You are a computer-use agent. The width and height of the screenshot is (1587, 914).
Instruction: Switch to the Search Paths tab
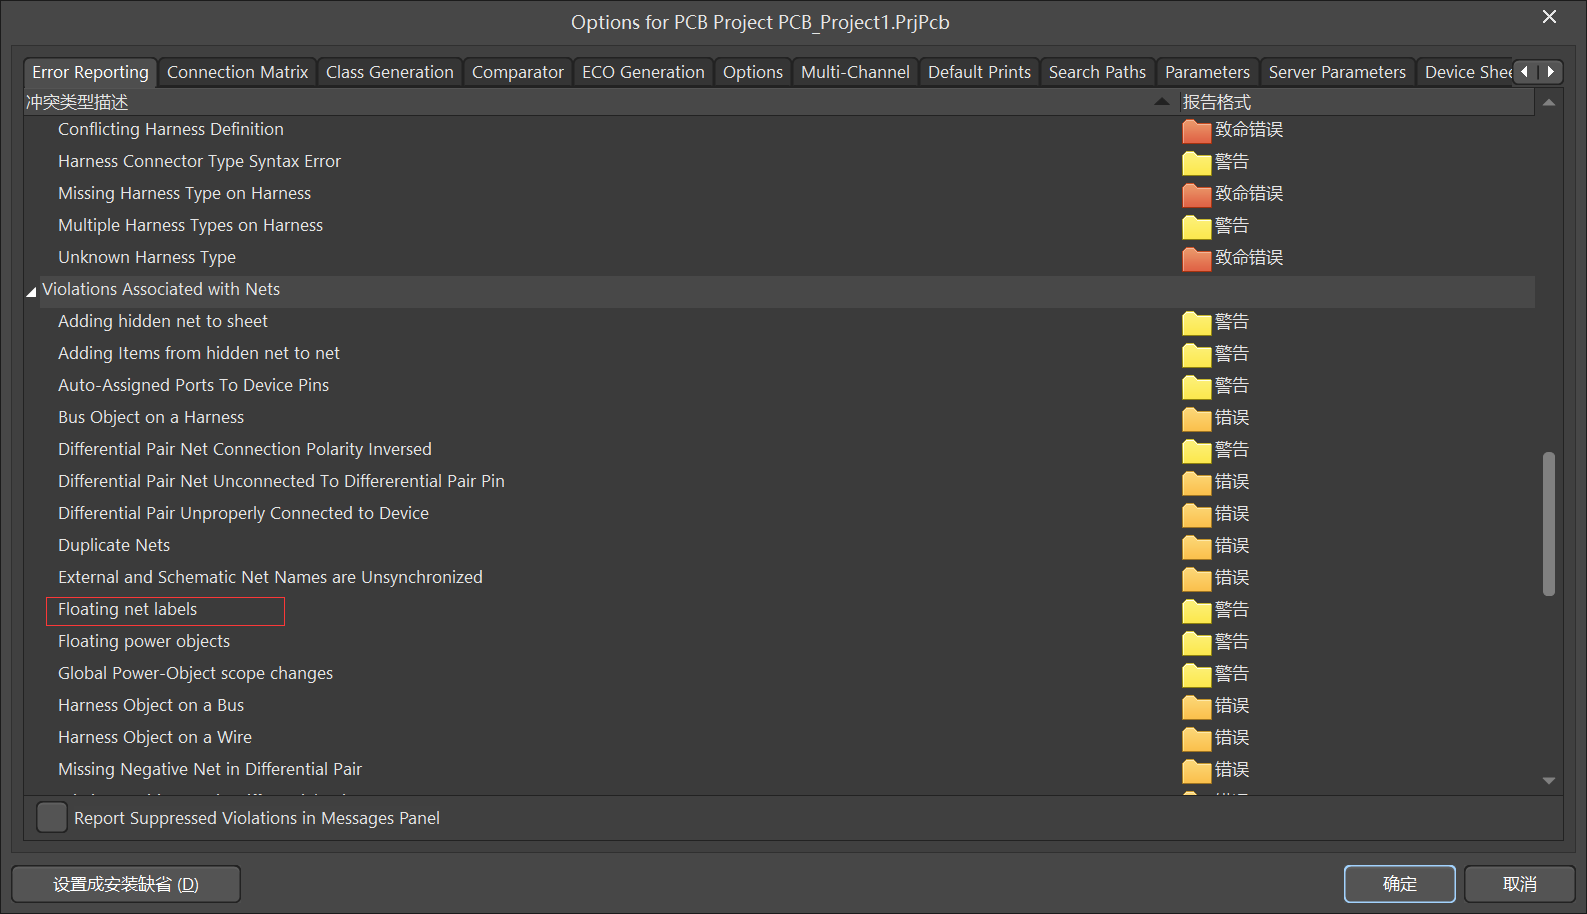[1097, 72]
